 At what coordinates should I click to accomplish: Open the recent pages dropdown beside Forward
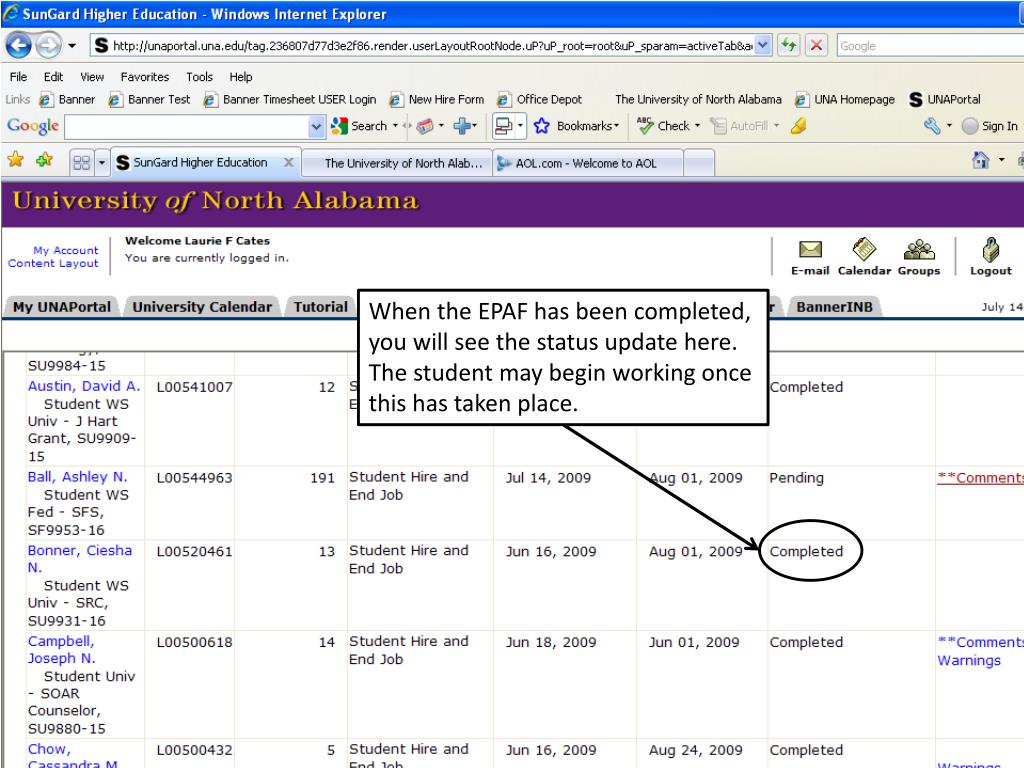72,46
